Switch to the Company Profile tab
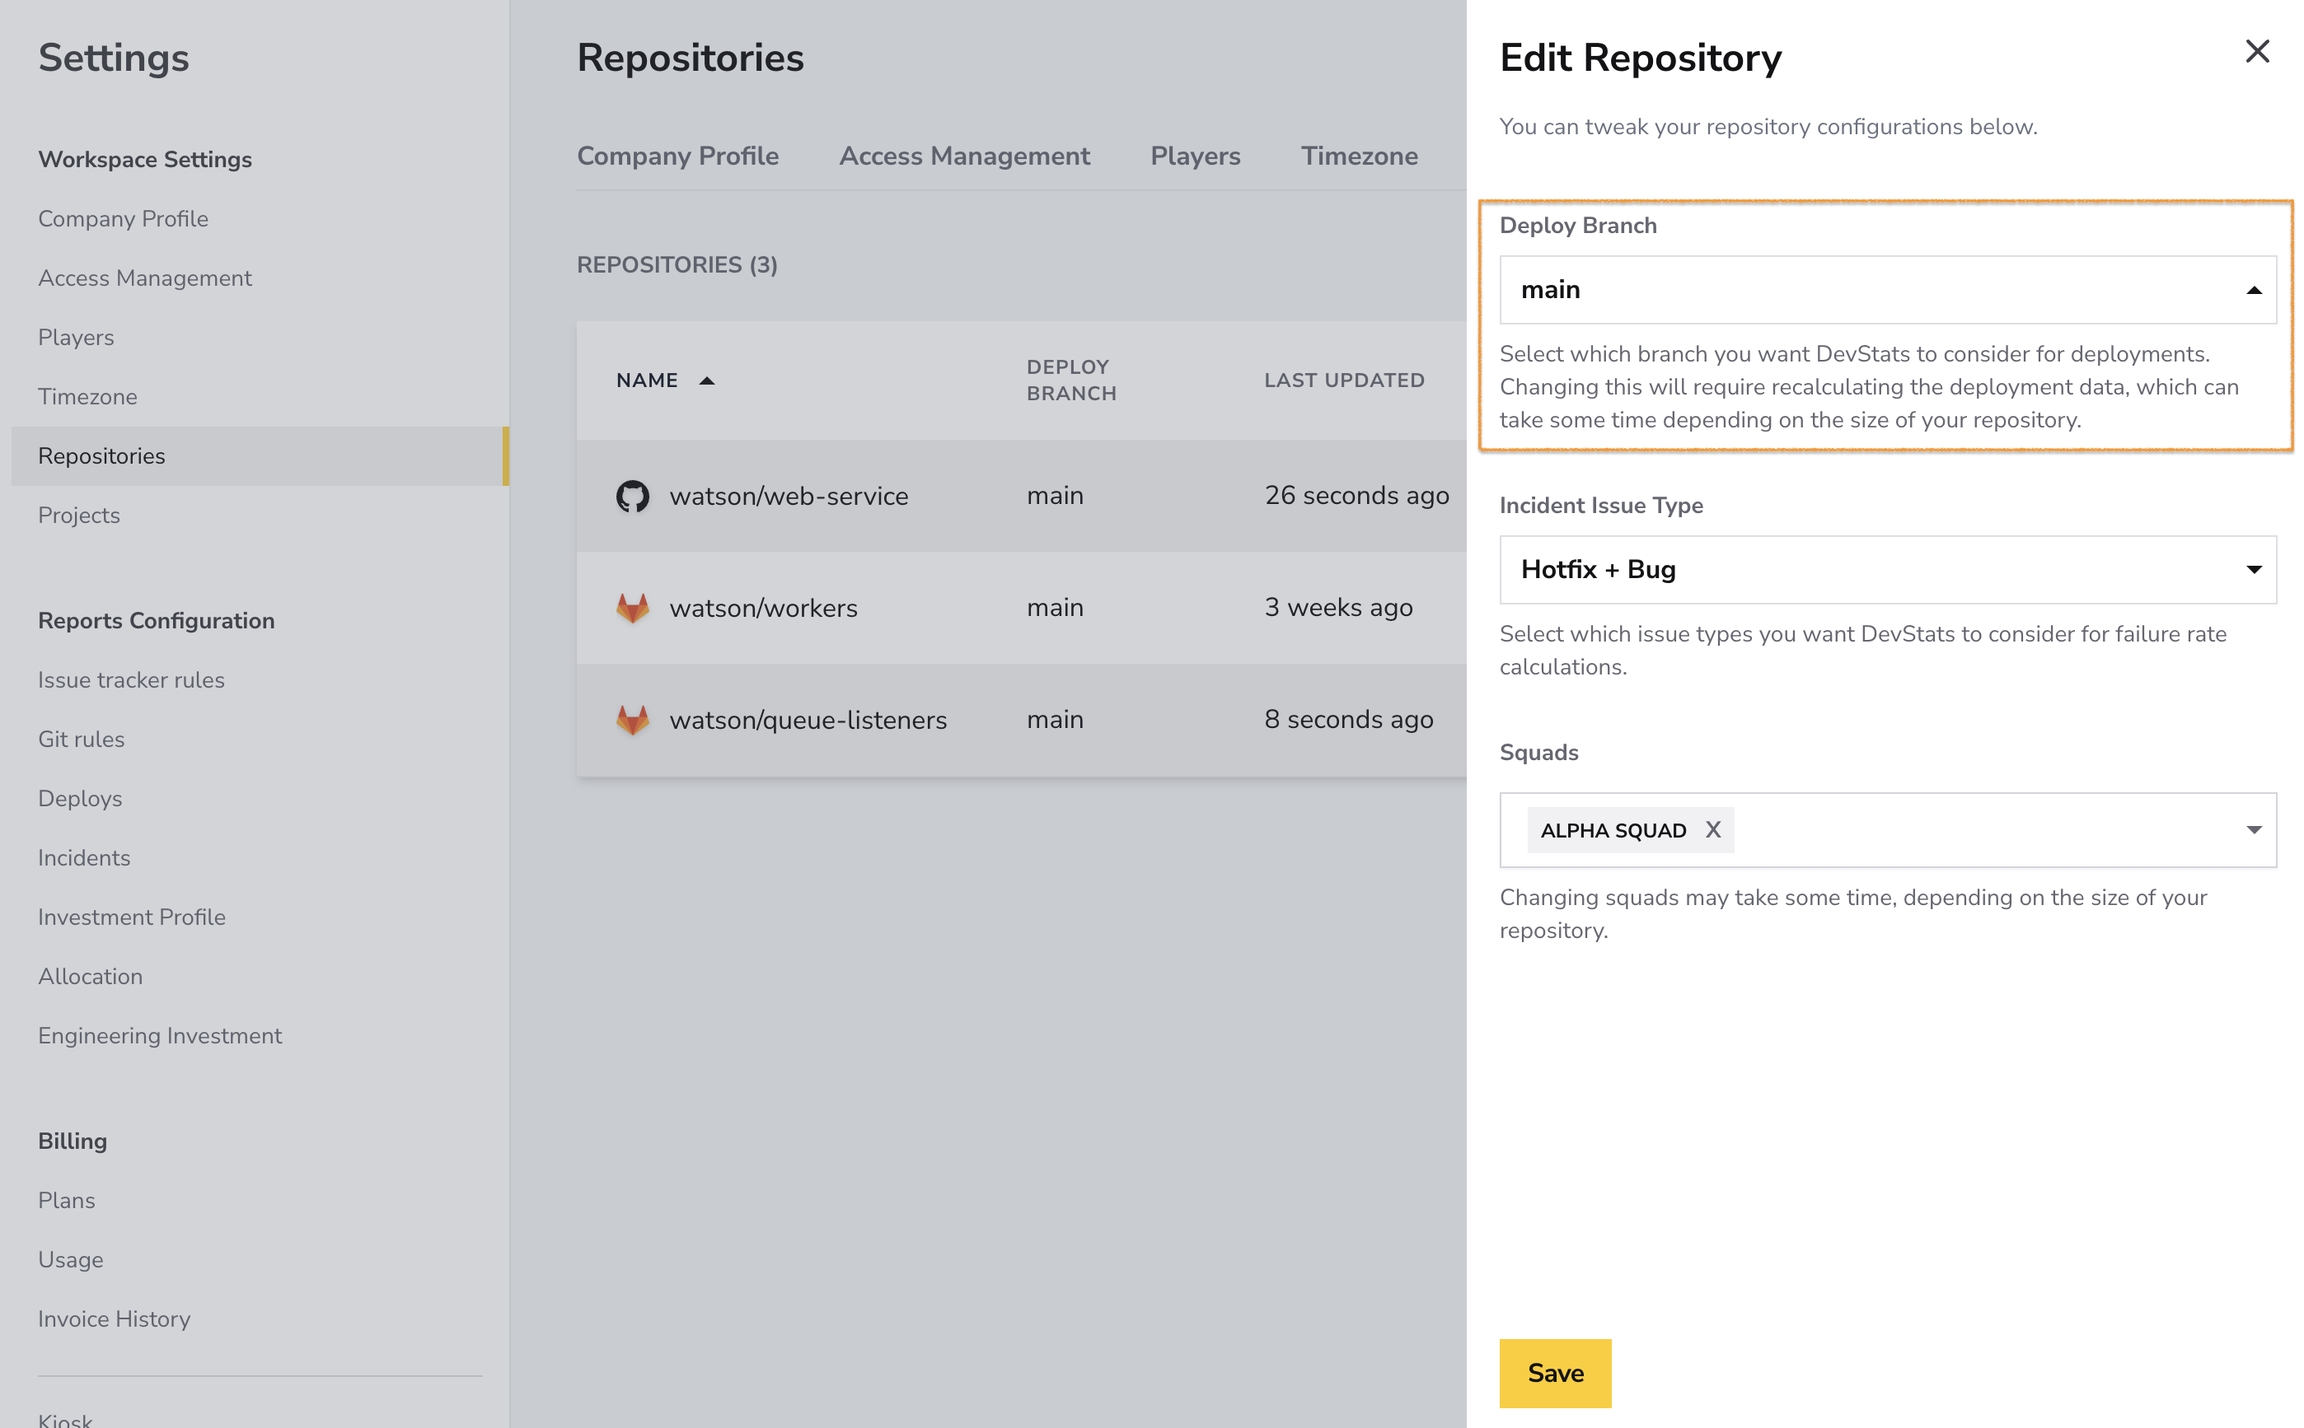Screen dimensions: 2304x1428 tap(678, 156)
